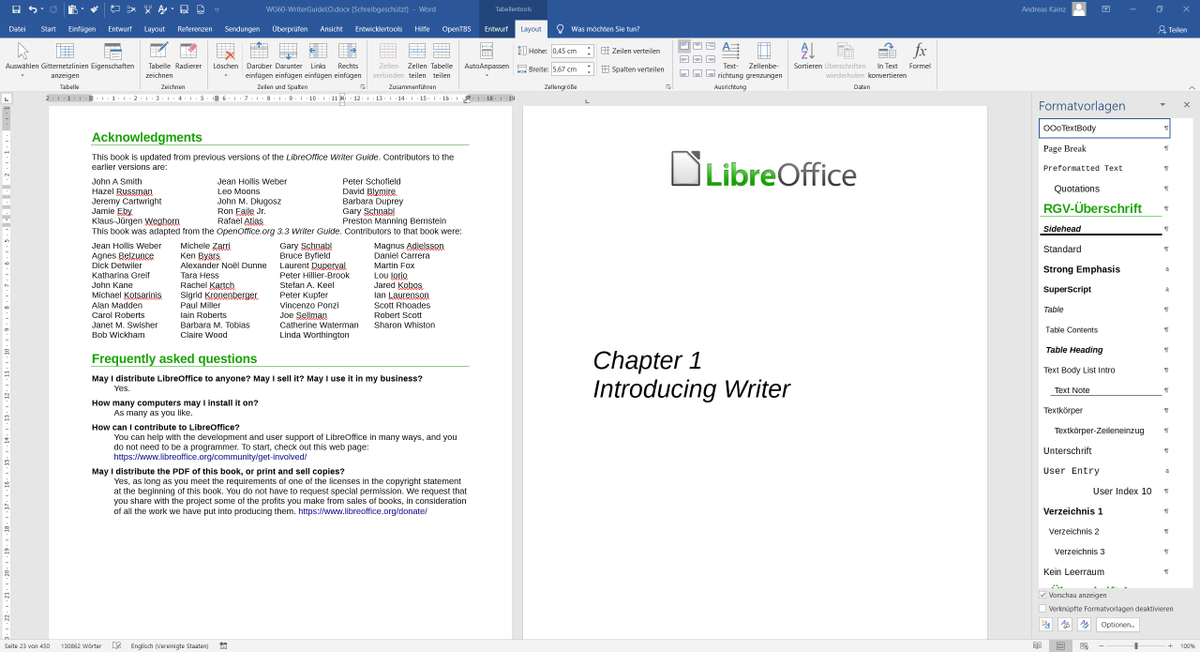Click Rechts einfügen column button
Image resolution: width=1200 pixels, height=652 pixels.
[x=348, y=60]
